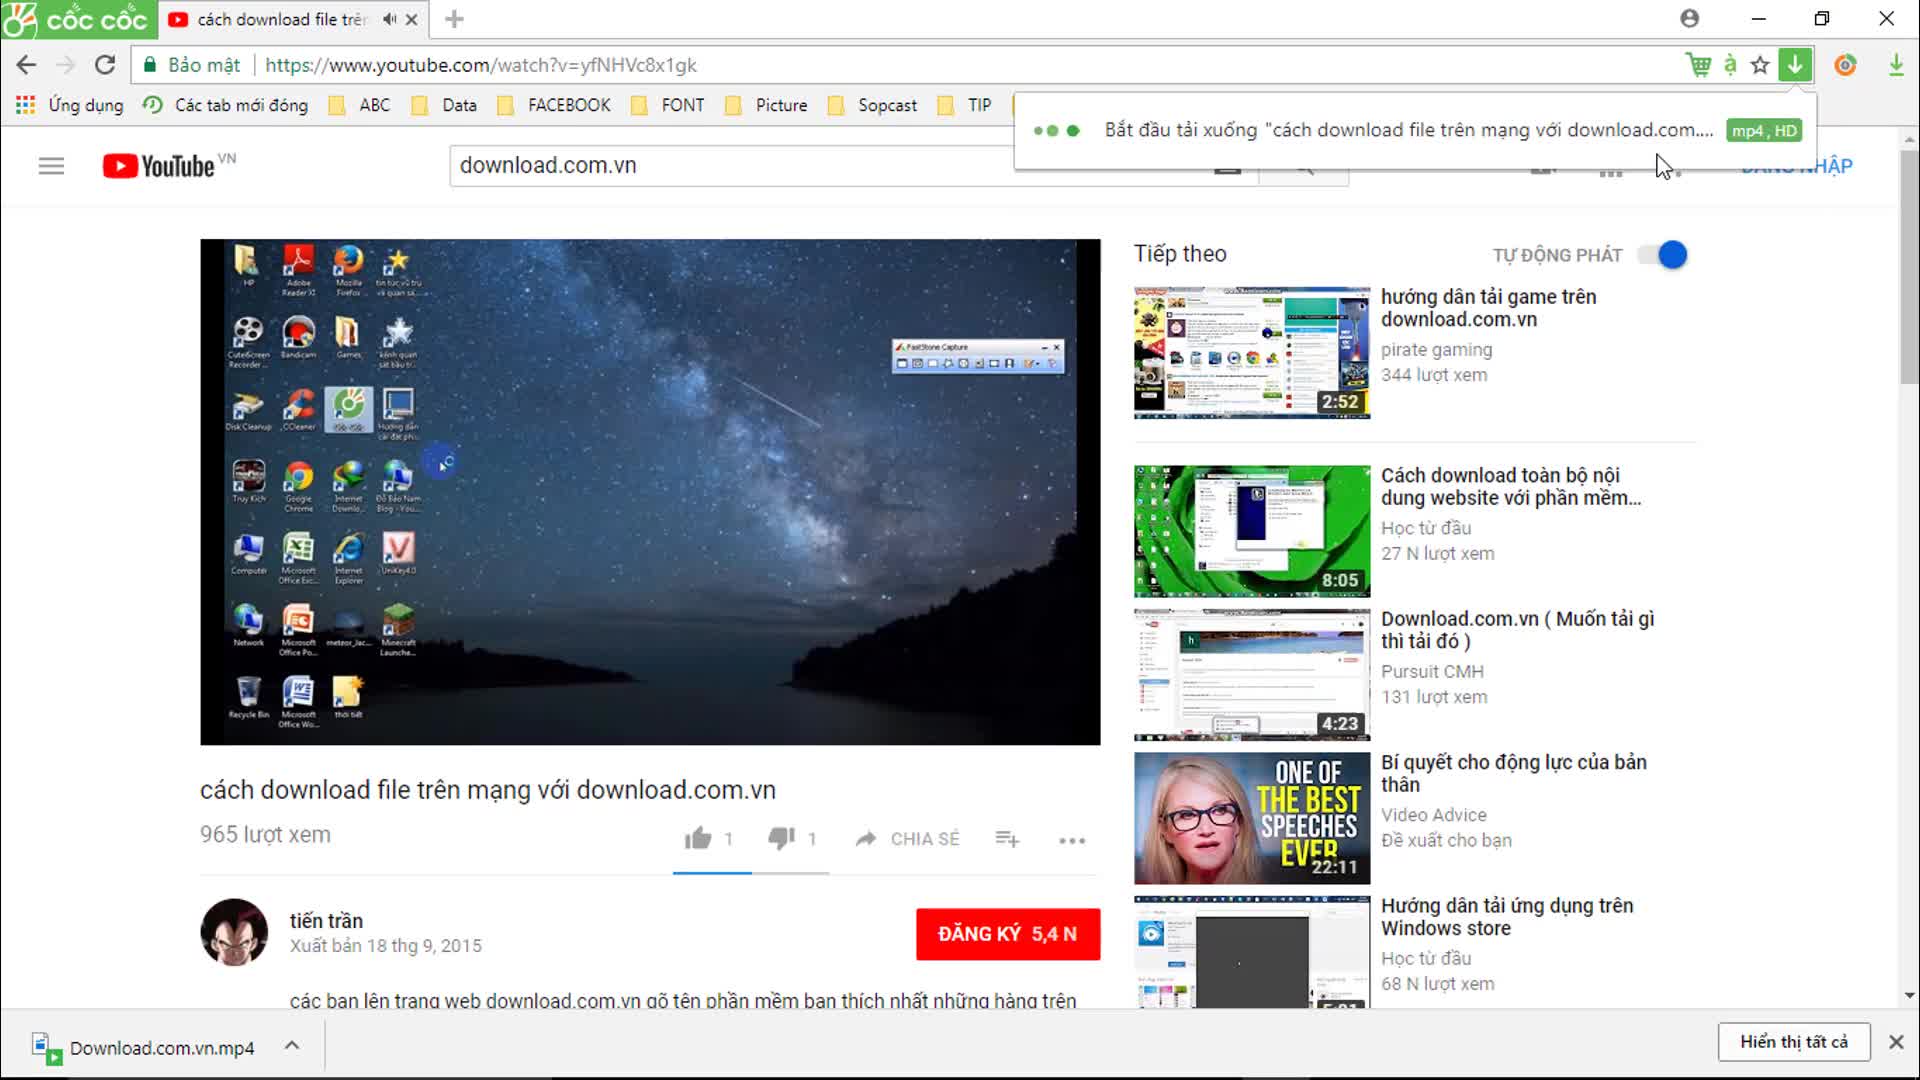This screenshot has width=1920, height=1080.
Task: Open Các tab mới đóng recent tabs
Action: pos(226,105)
